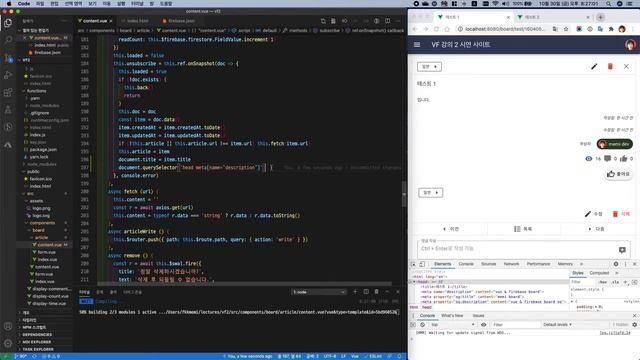Toggle the .cls class editor in the Styles pane

click(x=615, y=282)
